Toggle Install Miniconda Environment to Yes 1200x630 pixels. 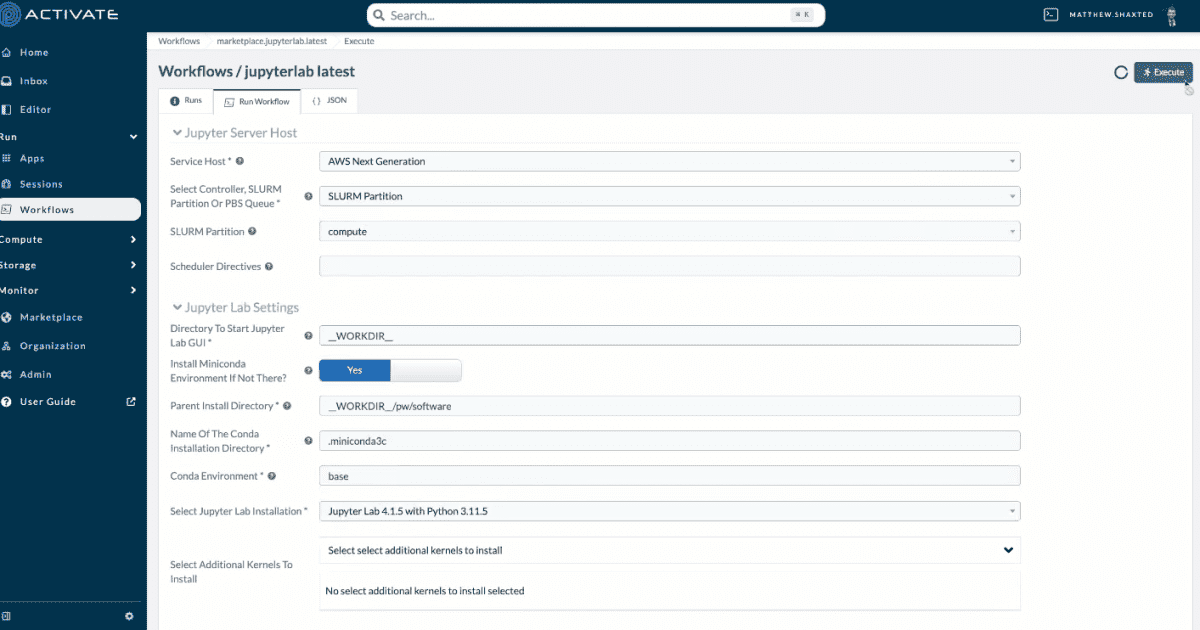click(x=354, y=370)
